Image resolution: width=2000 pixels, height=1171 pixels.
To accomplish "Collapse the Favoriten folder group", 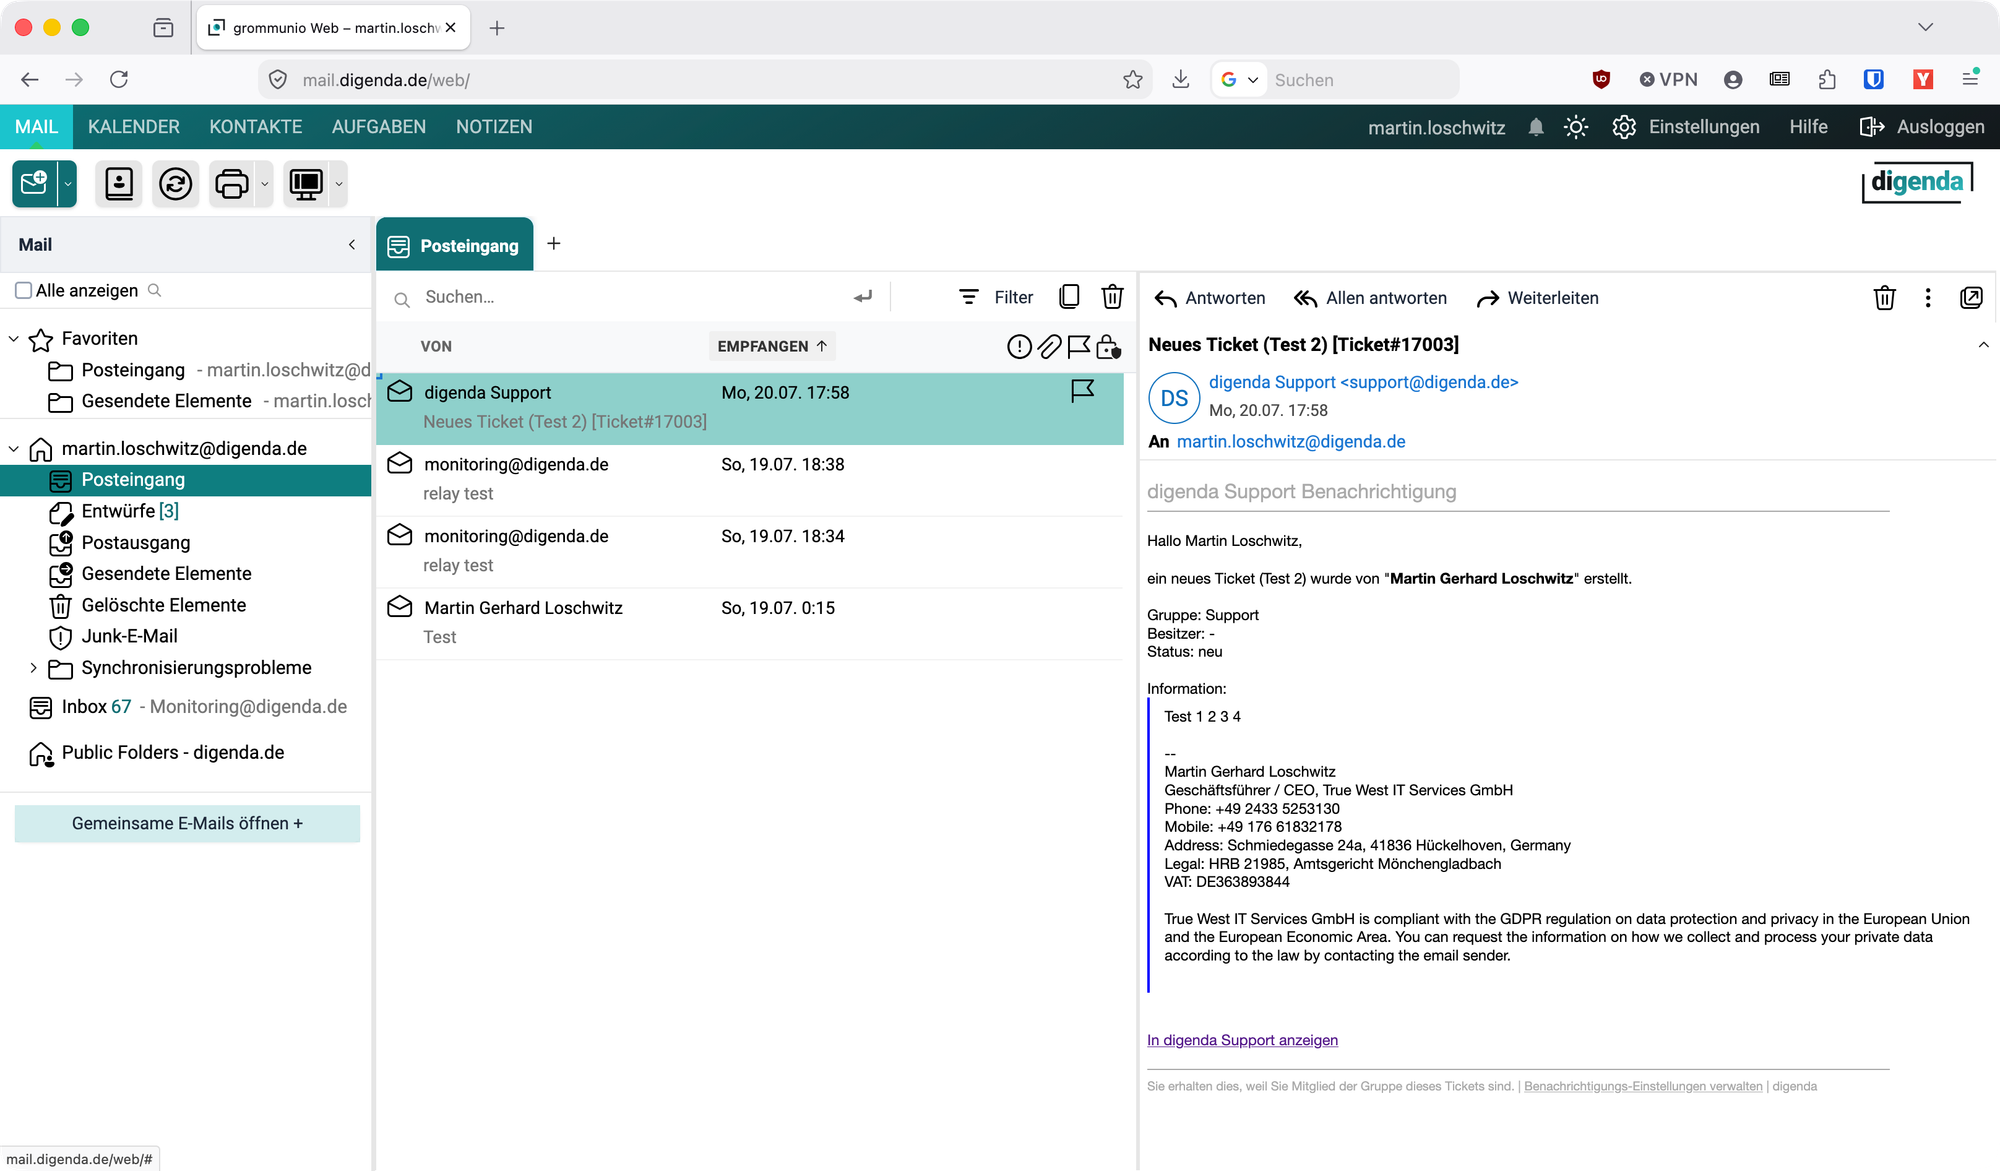I will pyautogui.click(x=14, y=339).
